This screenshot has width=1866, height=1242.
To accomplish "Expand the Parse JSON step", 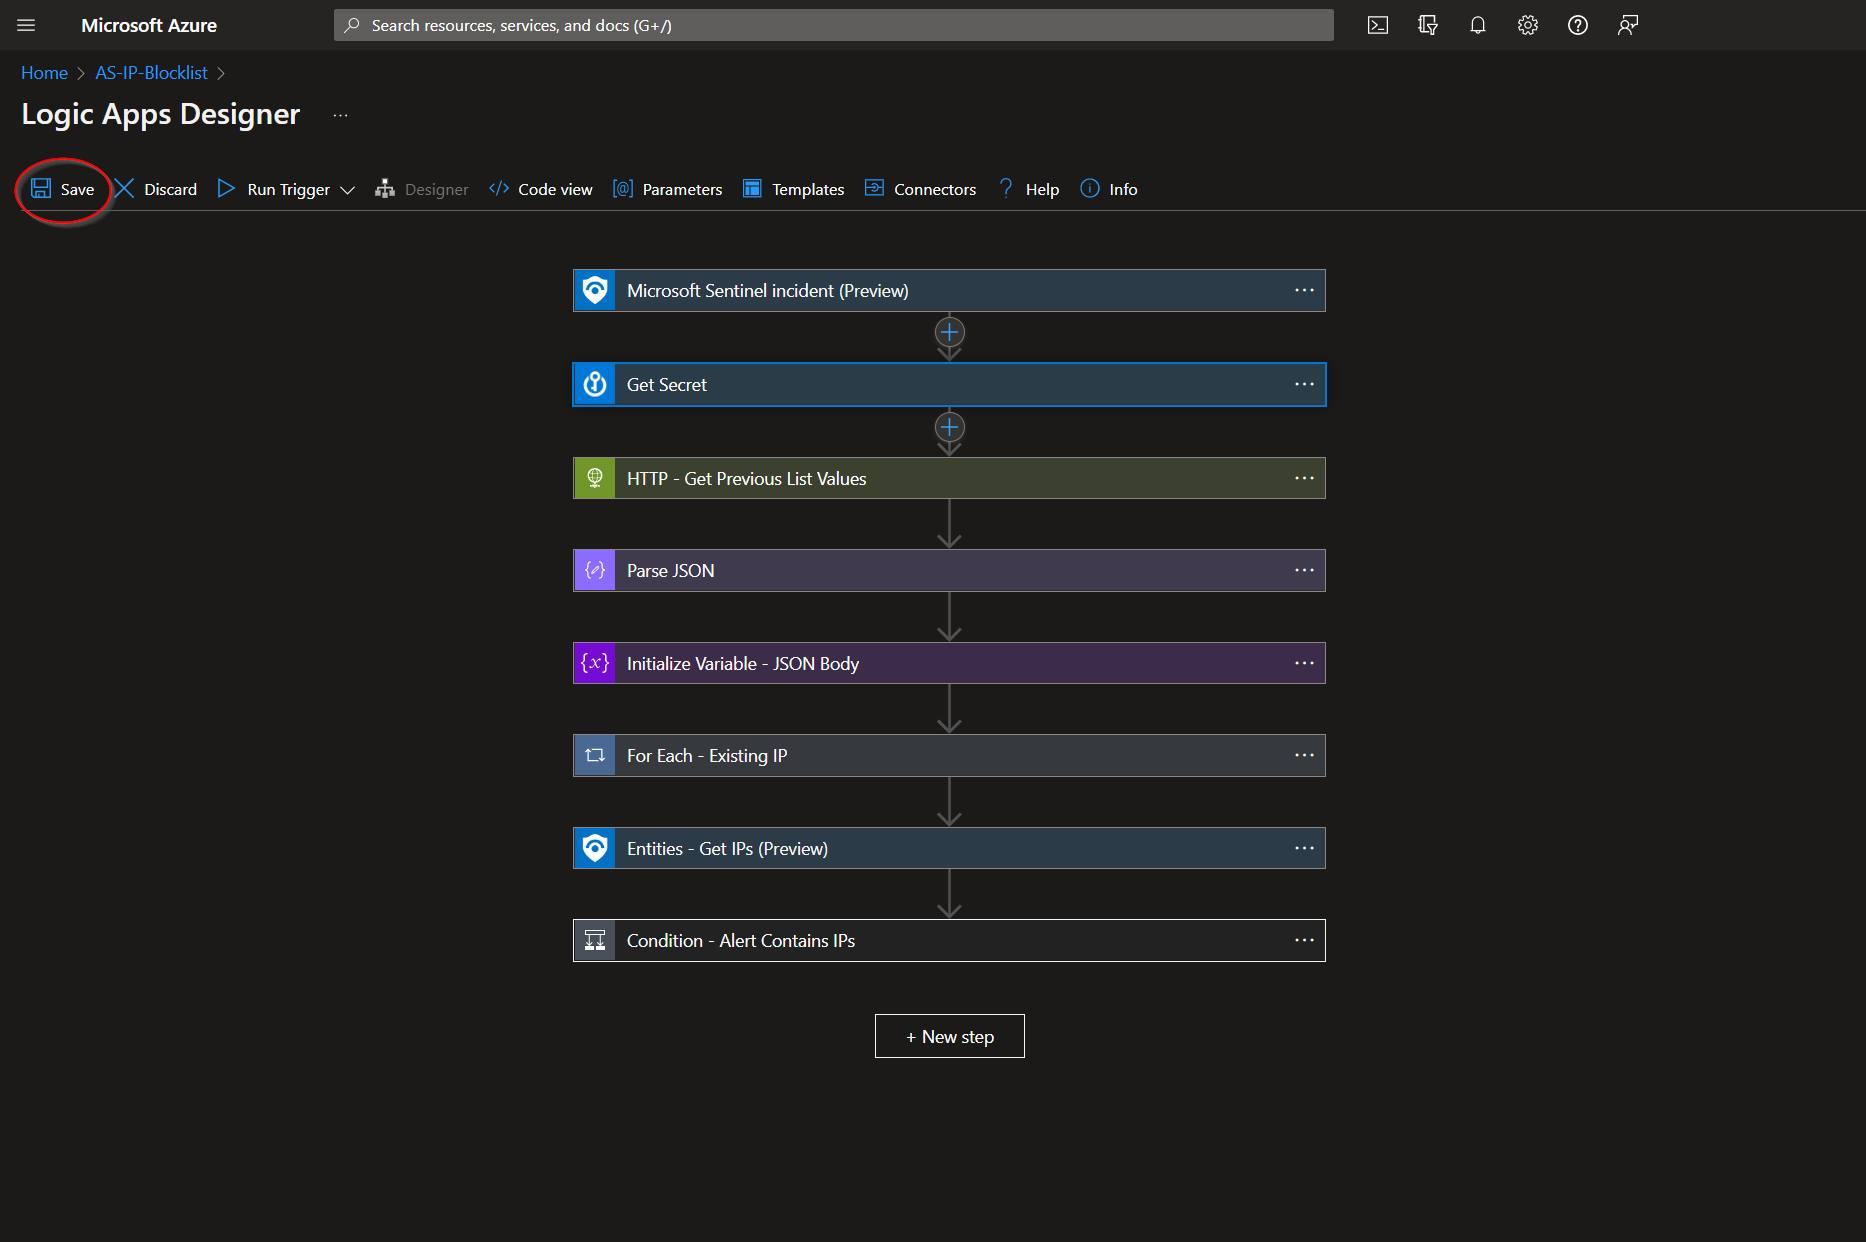I will [x=949, y=570].
